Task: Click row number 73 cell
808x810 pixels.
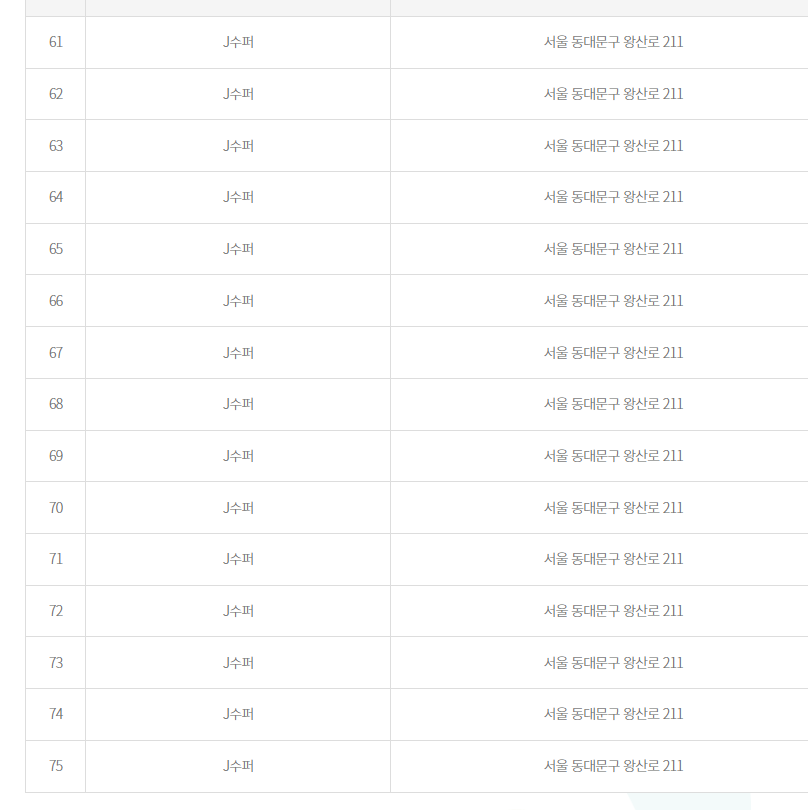Action: click(x=56, y=663)
